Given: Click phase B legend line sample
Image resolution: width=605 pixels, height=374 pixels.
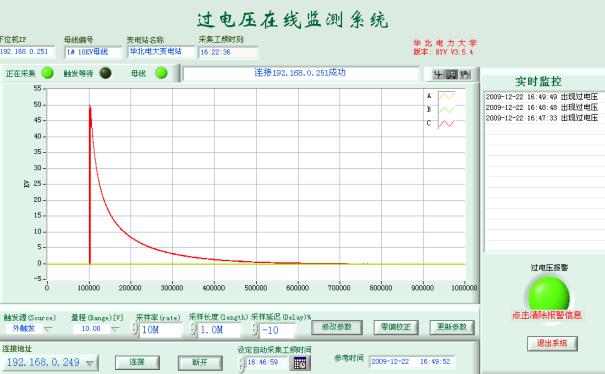Looking at the screenshot, I should (447, 110).
